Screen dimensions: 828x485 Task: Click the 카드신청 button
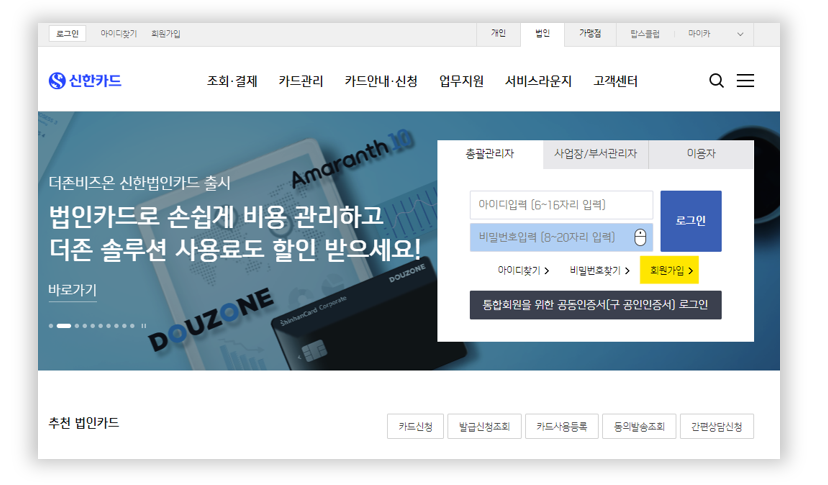click(415, 426)
